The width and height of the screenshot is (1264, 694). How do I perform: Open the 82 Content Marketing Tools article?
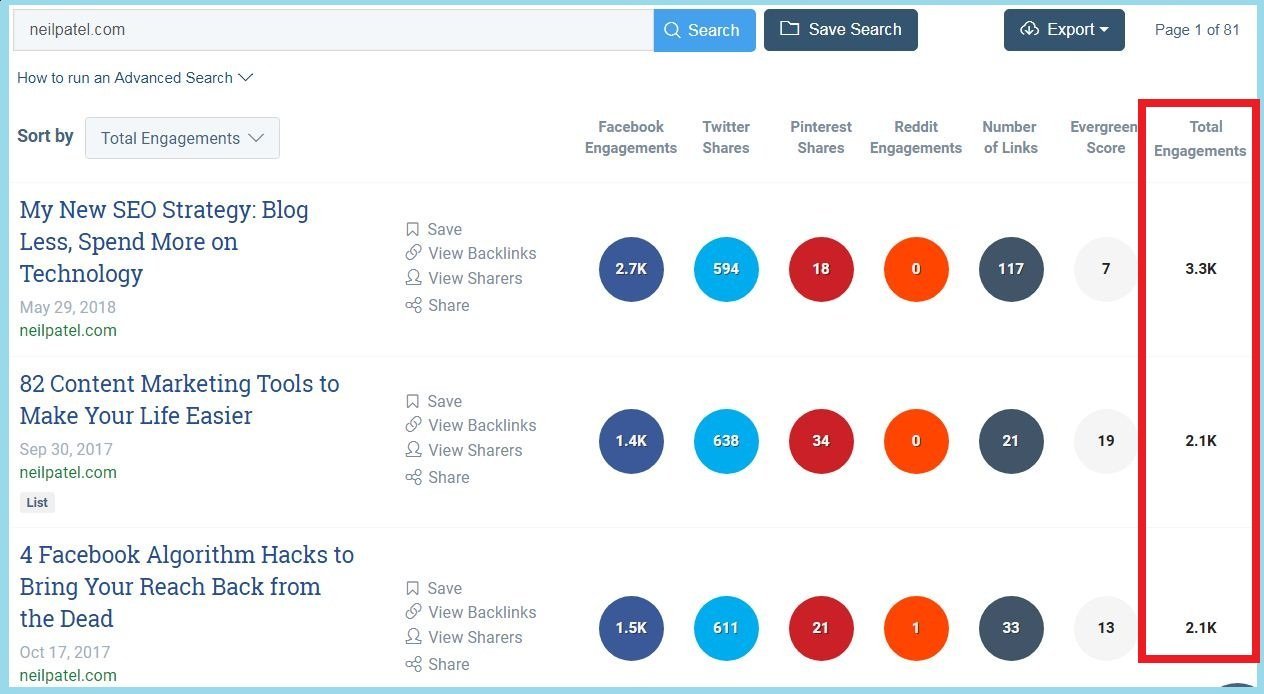179,399
